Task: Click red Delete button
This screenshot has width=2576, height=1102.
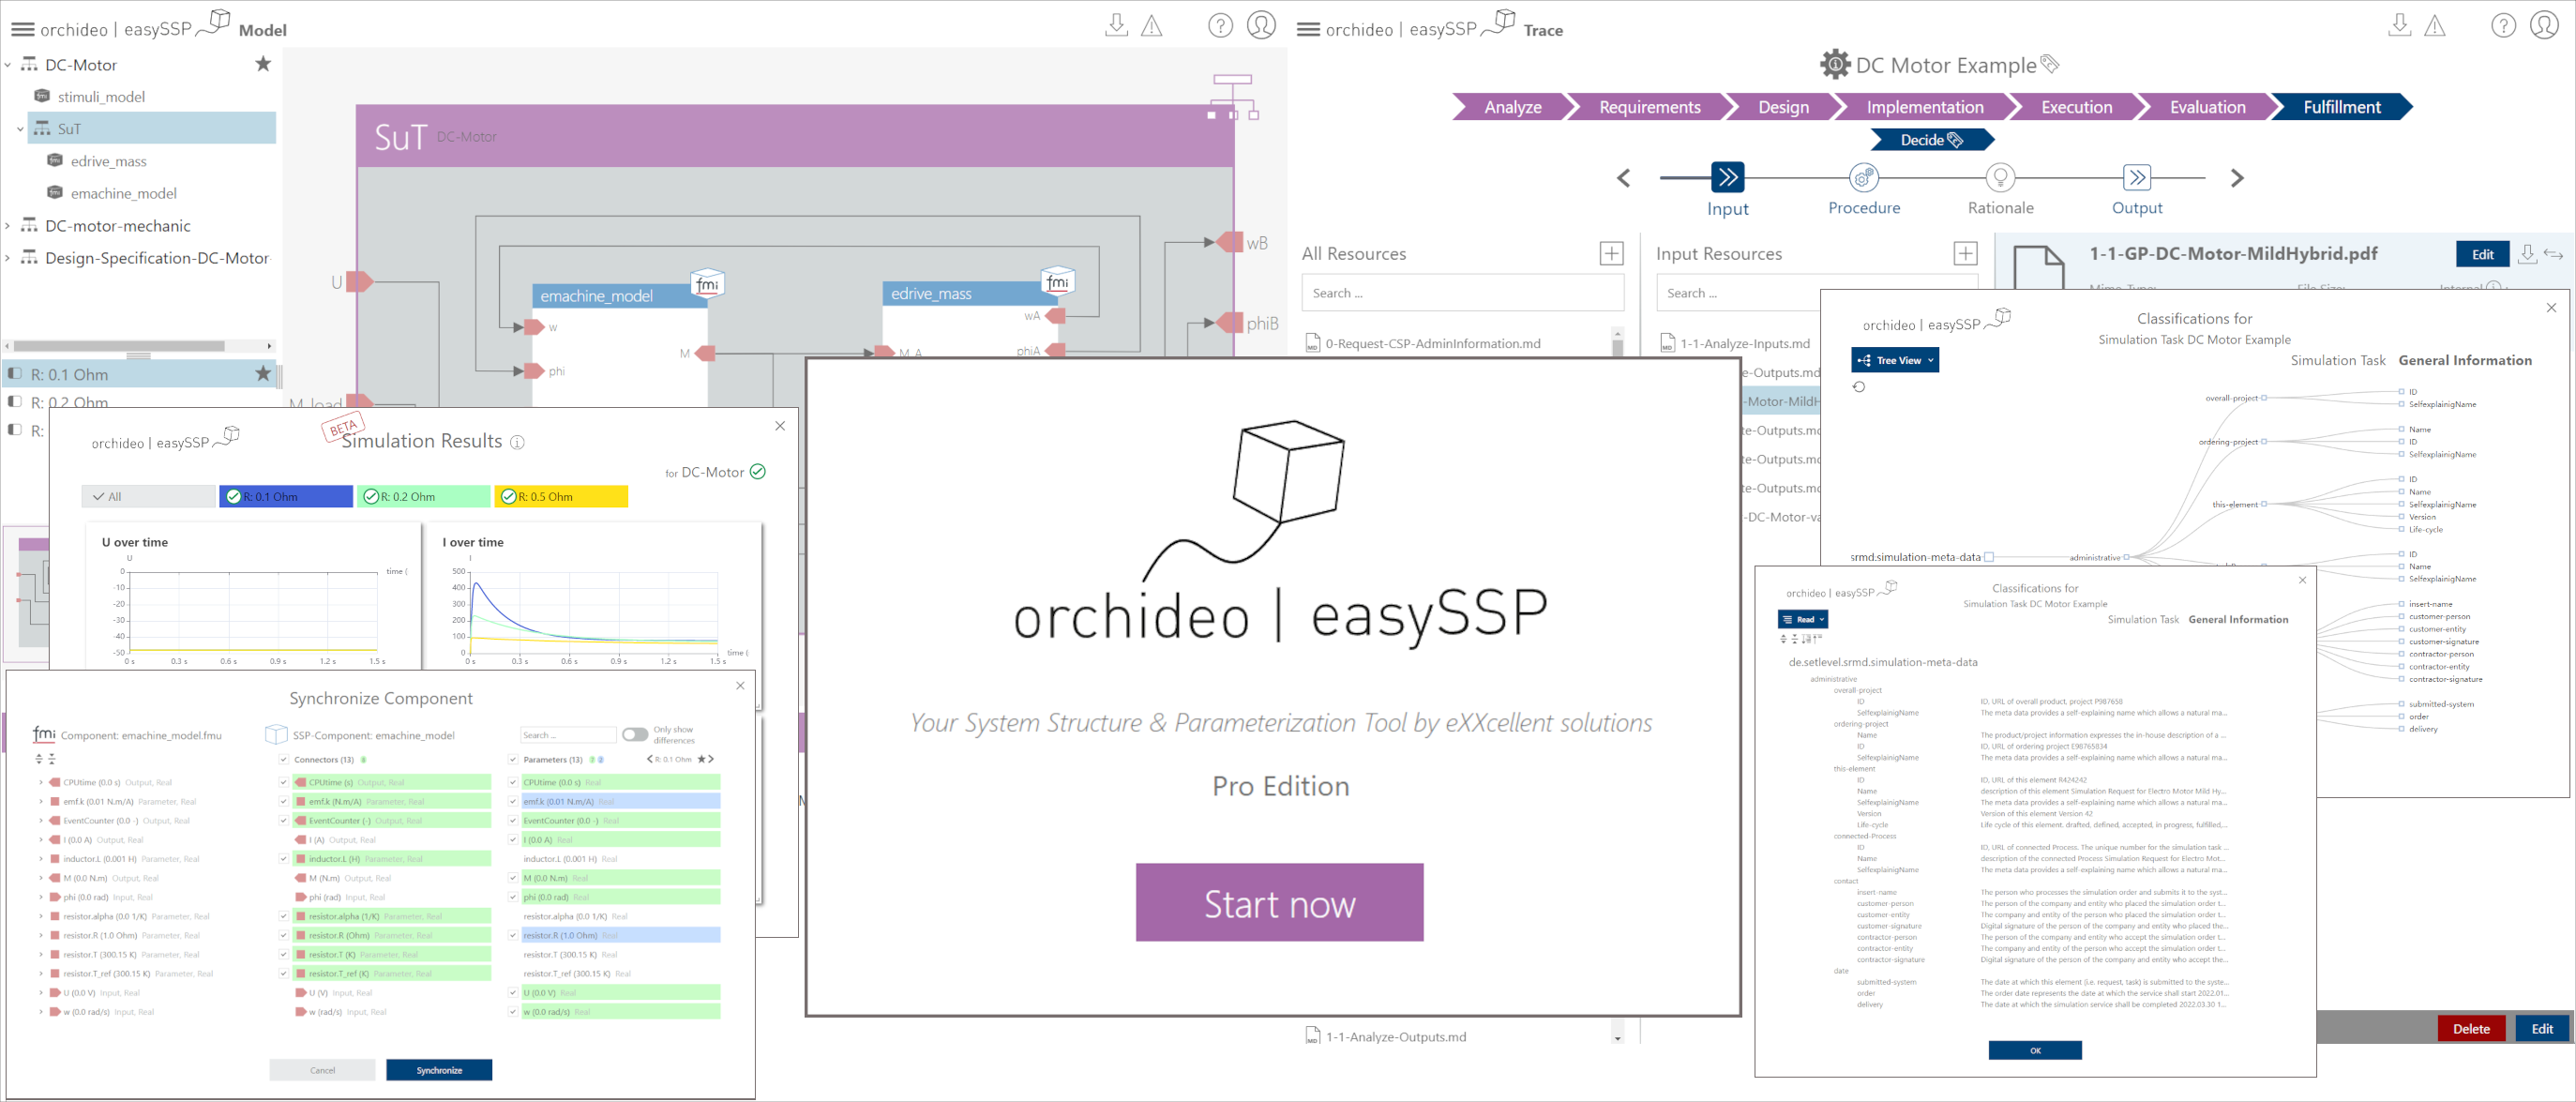Action: pyautogui.click(x=2471, y=1029)
